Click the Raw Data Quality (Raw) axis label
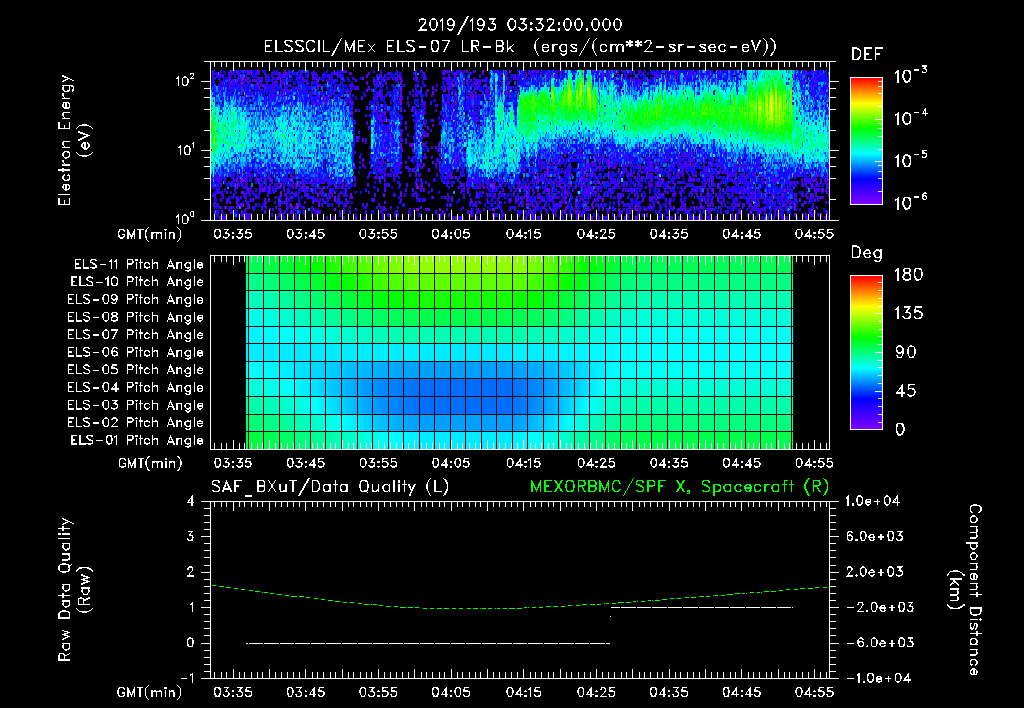The image size is (1024, 708). click(74, 590)
